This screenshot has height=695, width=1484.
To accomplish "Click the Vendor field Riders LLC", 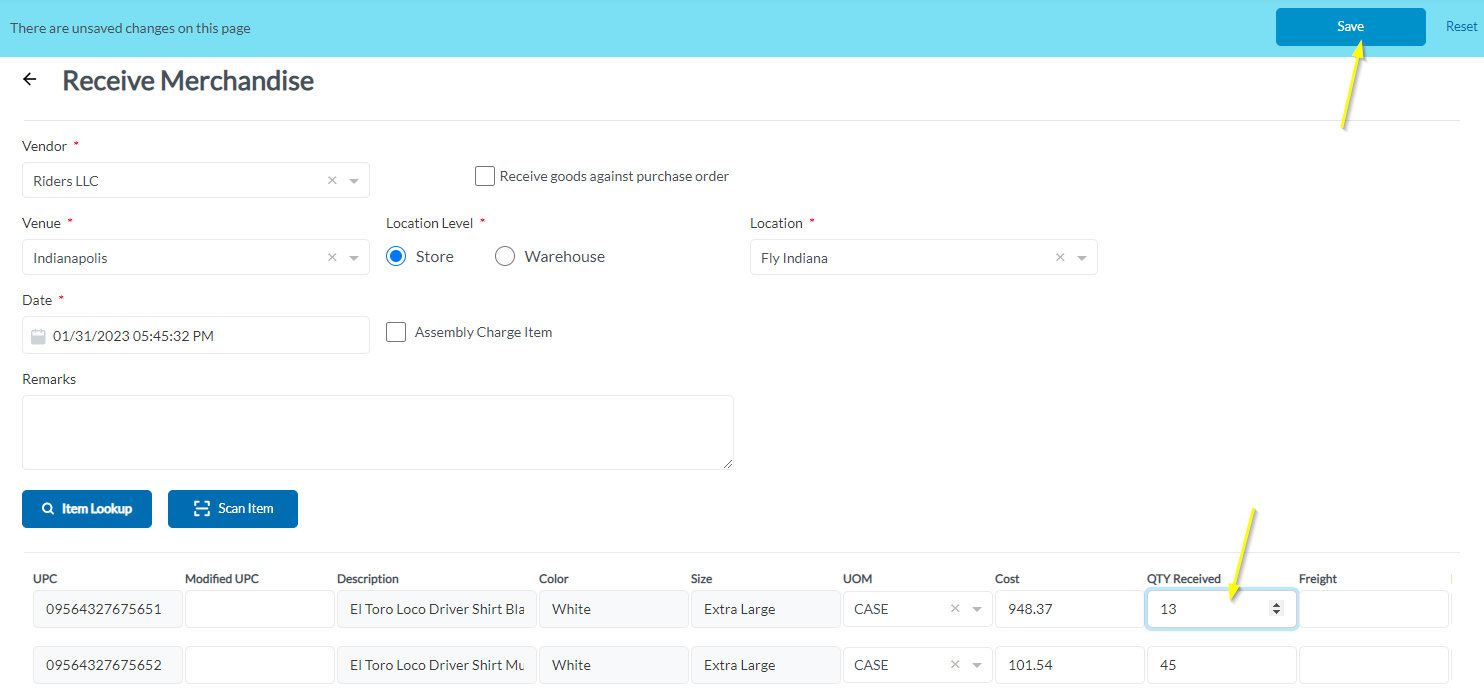I will coord(196,181).
